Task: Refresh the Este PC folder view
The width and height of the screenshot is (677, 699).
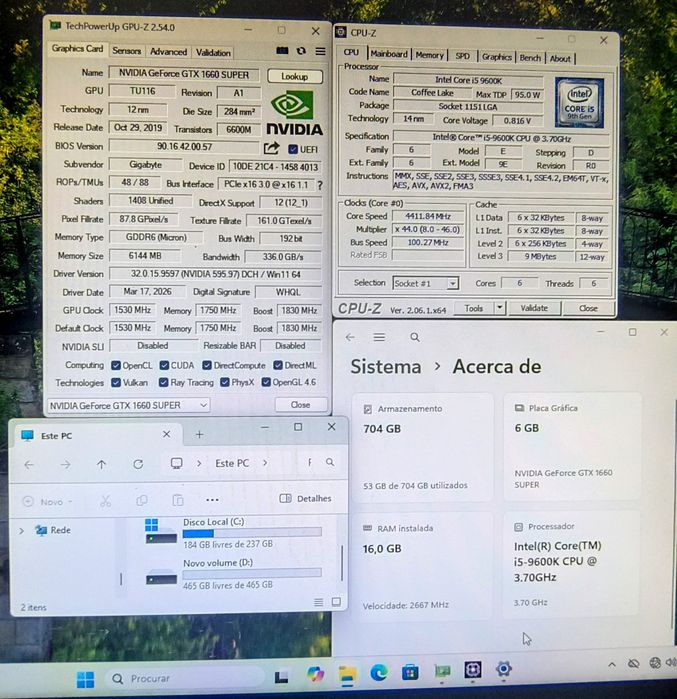Action: [138, 465]
